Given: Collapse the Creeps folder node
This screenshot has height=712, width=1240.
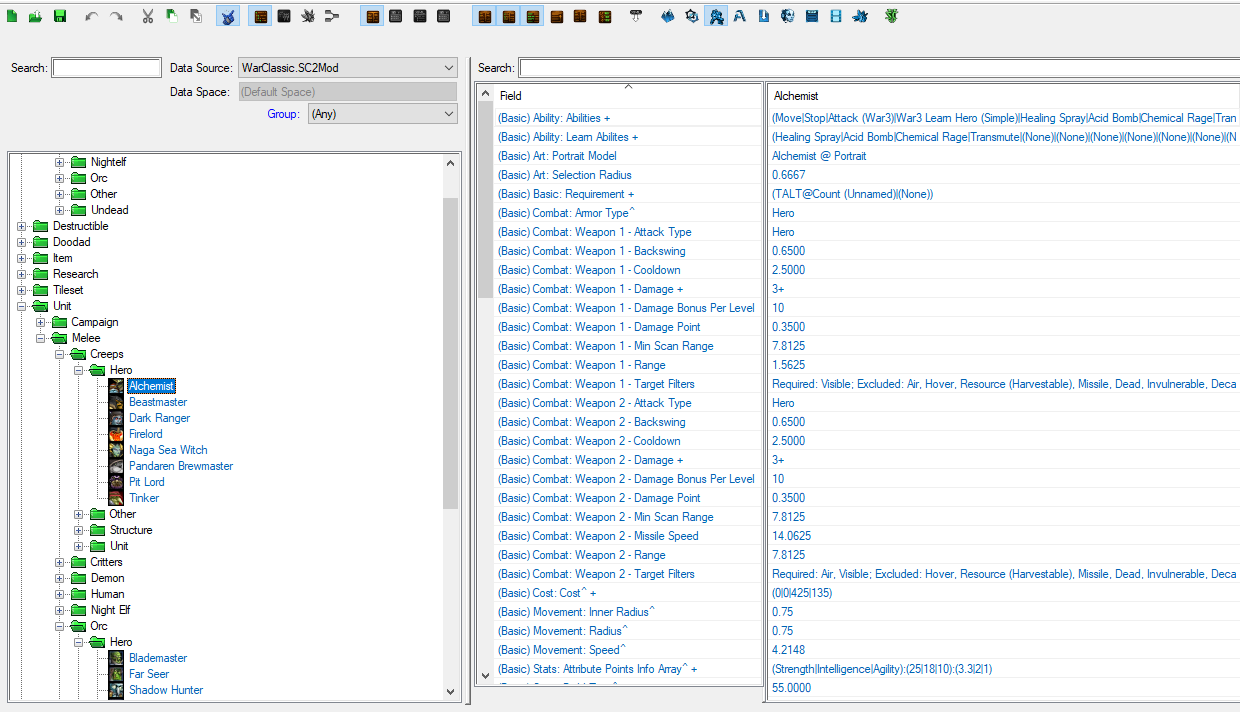Looking at the screenshot, I should (60, 354).
